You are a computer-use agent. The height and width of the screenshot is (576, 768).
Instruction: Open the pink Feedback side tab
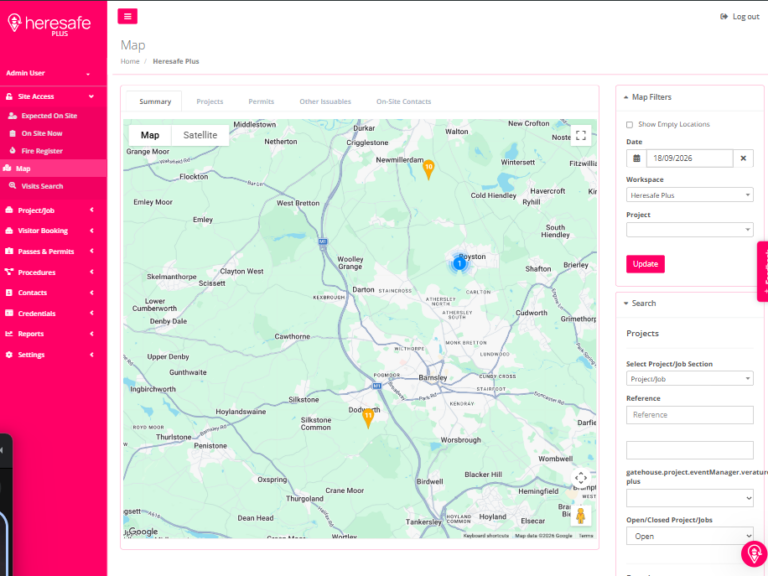click(763, 271)
